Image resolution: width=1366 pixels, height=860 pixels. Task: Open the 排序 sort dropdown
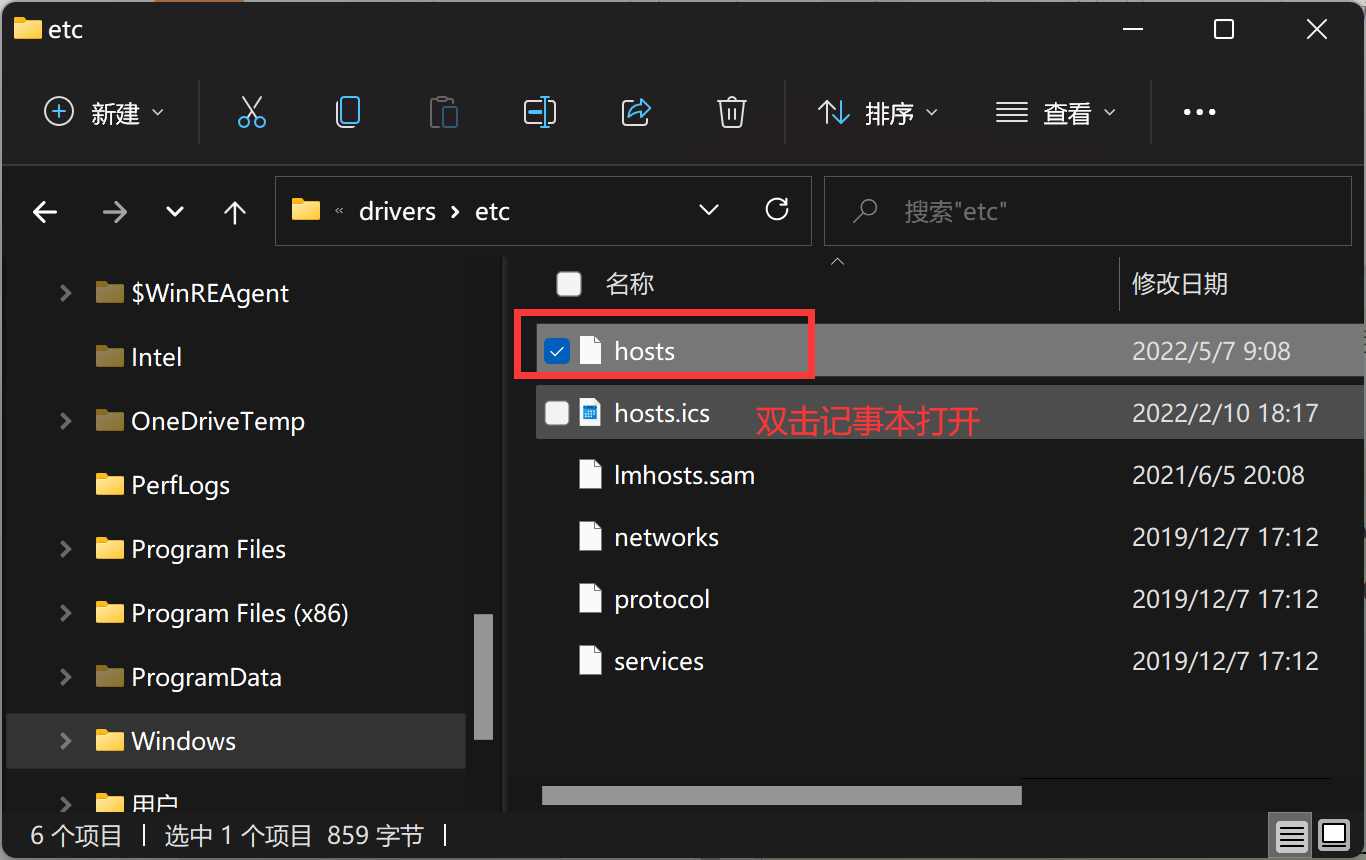pyautogui.click(x=878, y=113)
